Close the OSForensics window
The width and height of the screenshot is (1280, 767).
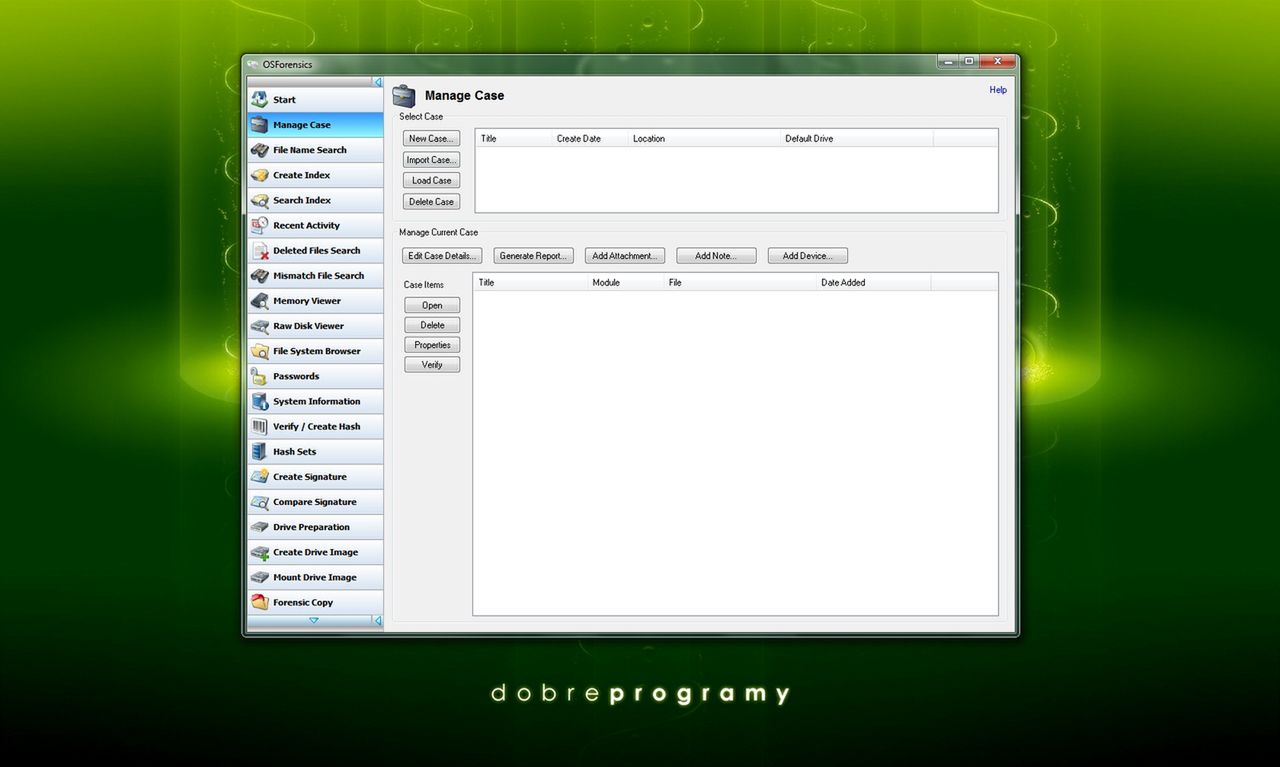[996, 62]
